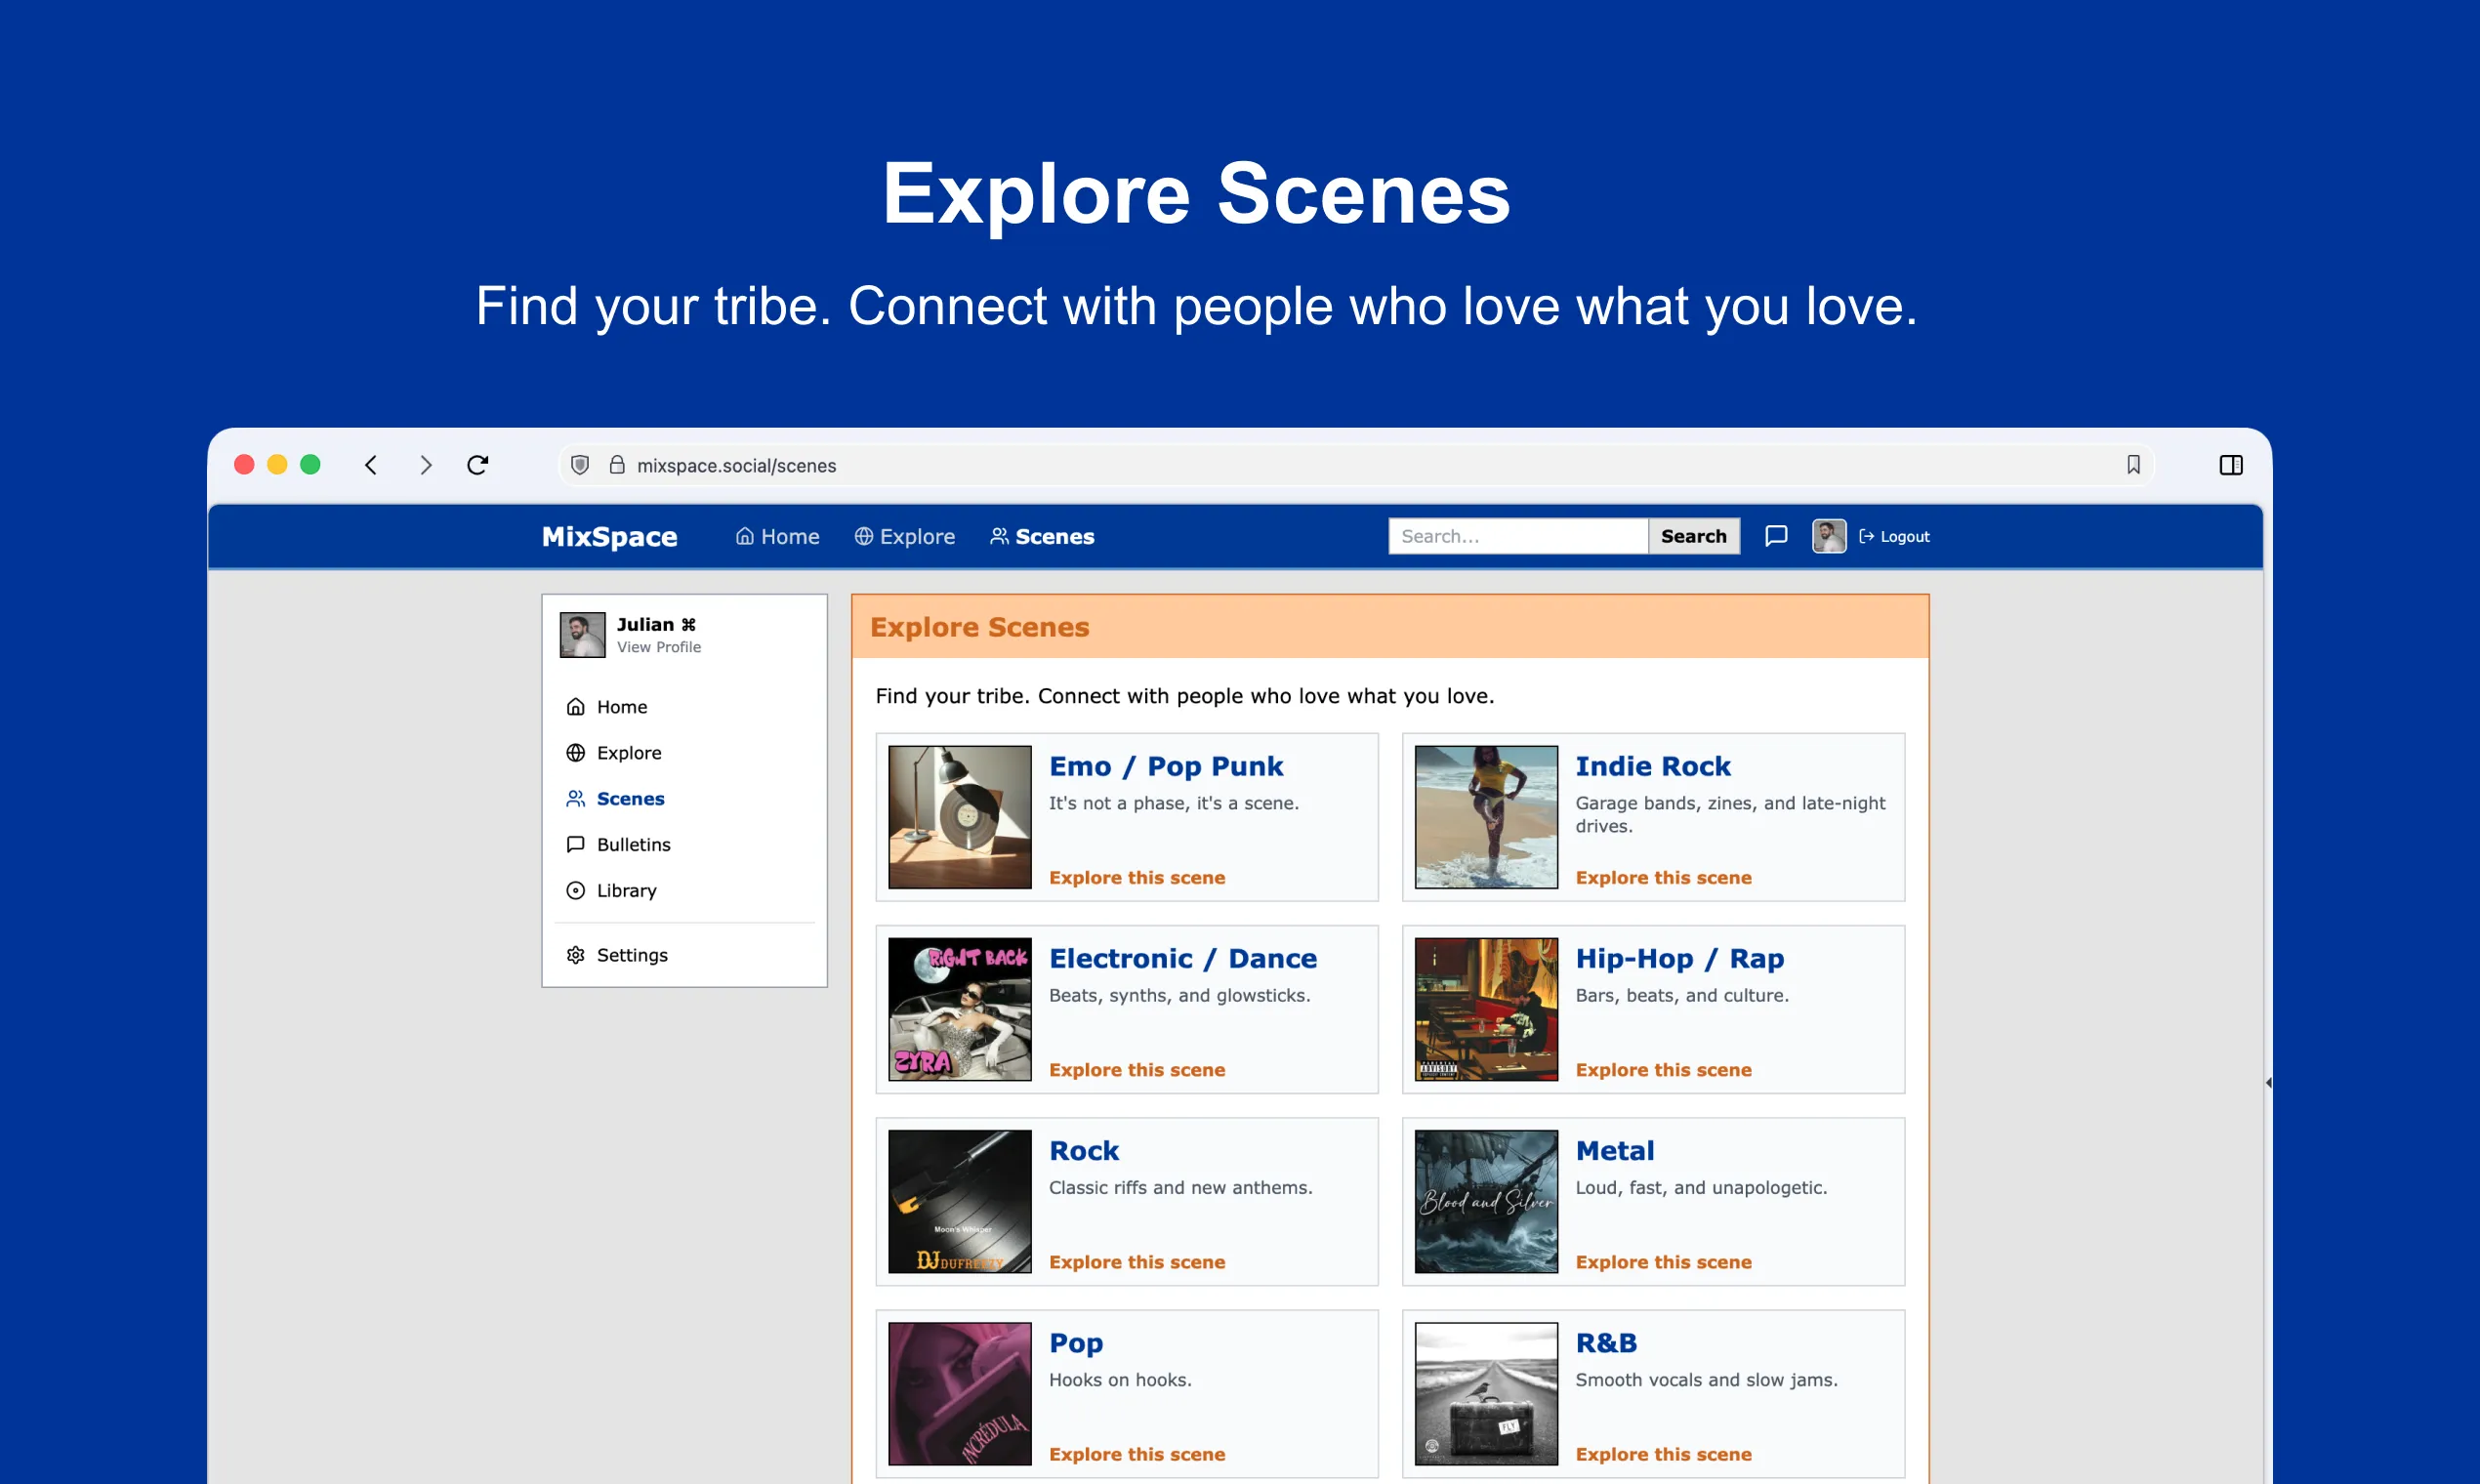Click the chat bubble icon near the search bar
This screenshot has width=2480, height=1484.
click(1776, 536)
